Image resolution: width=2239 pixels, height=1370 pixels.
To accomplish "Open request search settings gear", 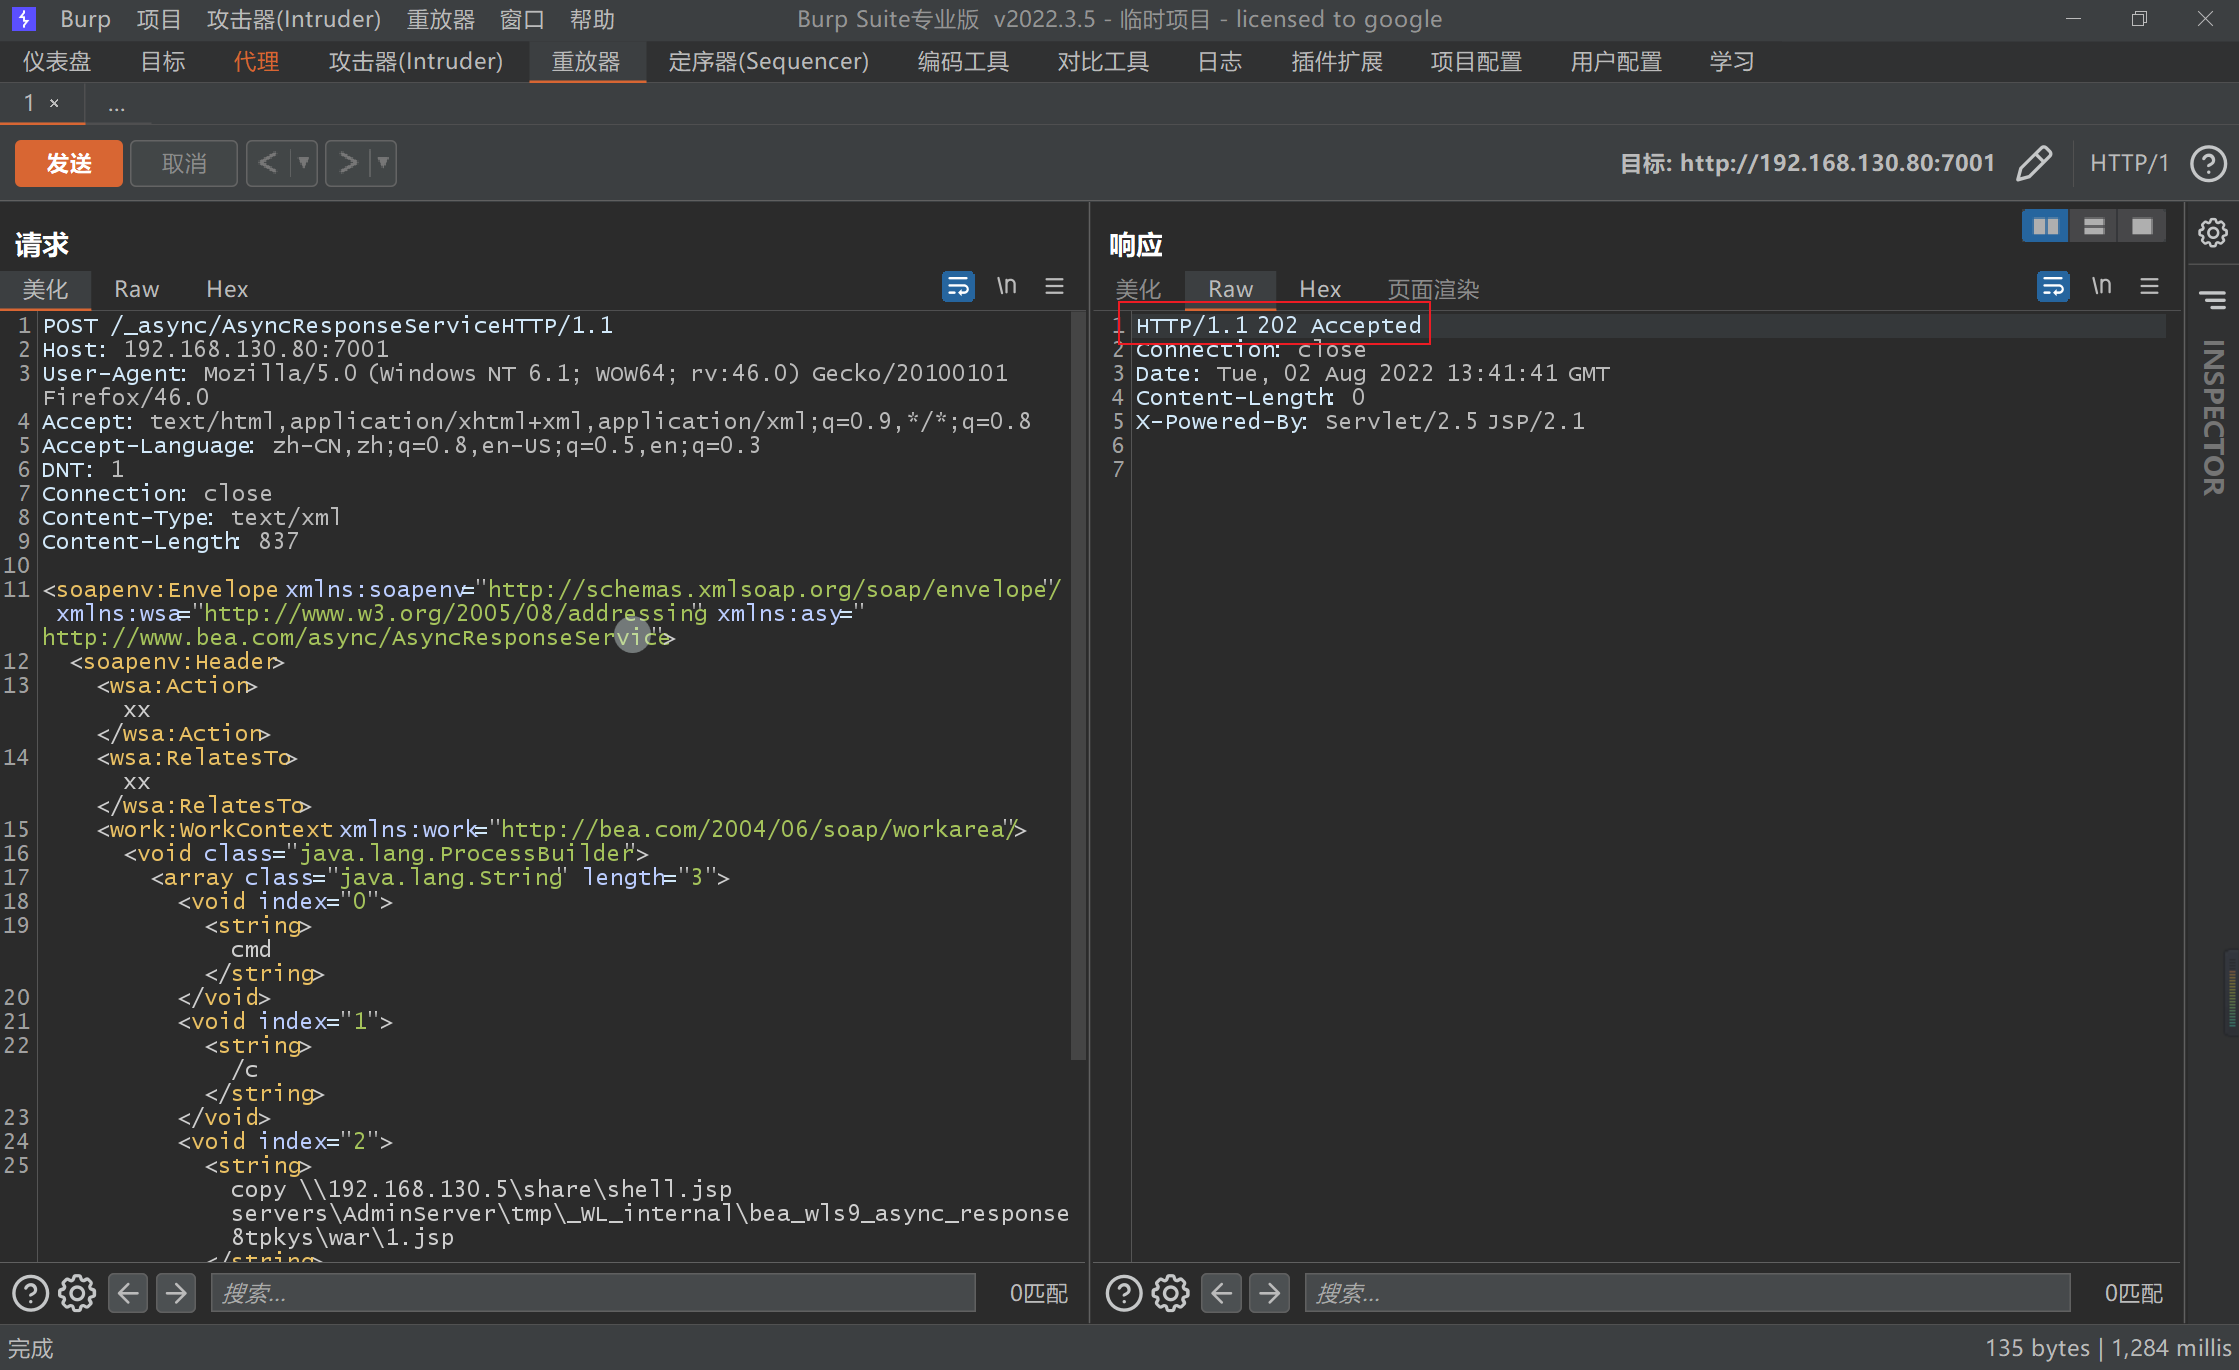I will [x=77, y=1293].
